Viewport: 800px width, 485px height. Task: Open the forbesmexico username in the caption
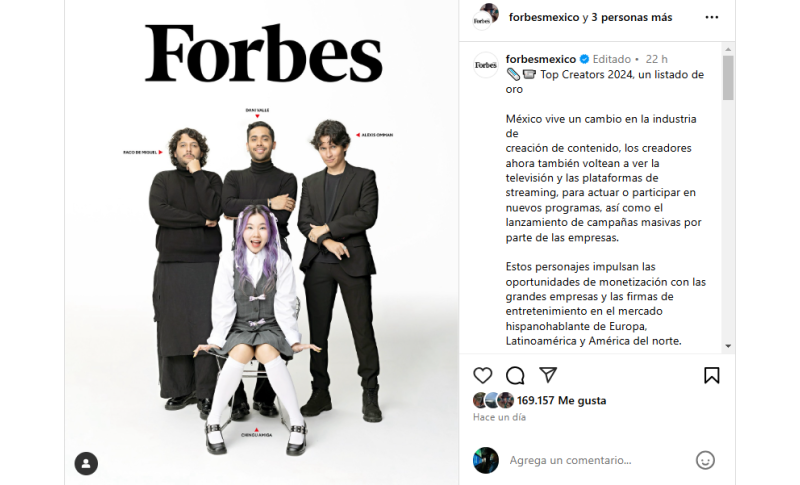pos(541,59)
